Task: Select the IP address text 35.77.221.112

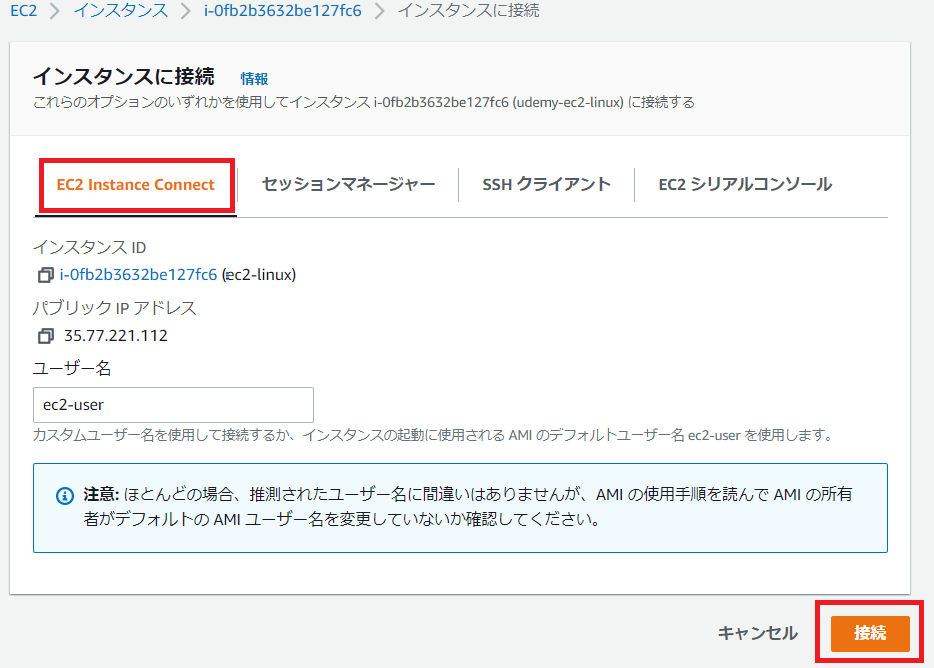Action: (x=116, y=336)
